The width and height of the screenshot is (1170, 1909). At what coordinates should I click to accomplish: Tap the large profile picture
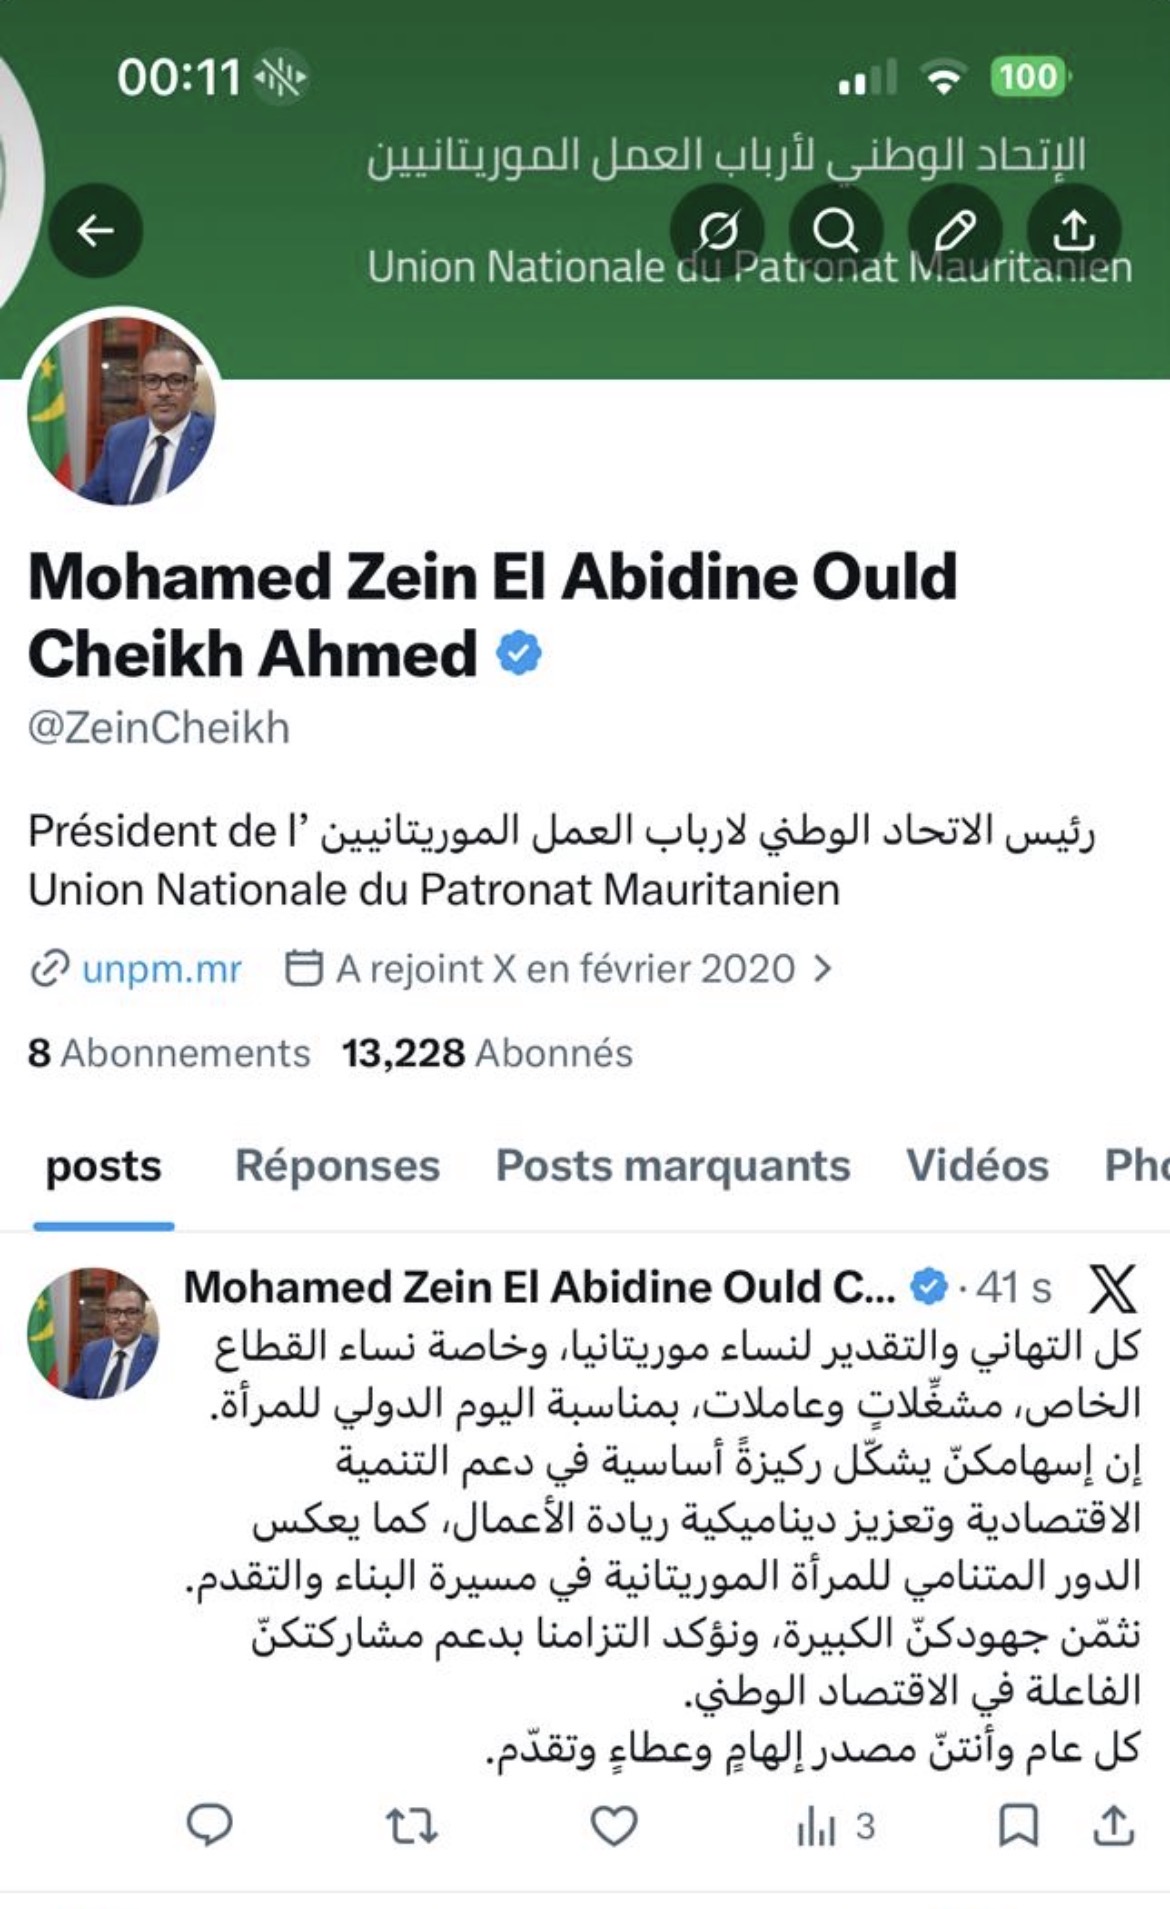click(121, 408)
